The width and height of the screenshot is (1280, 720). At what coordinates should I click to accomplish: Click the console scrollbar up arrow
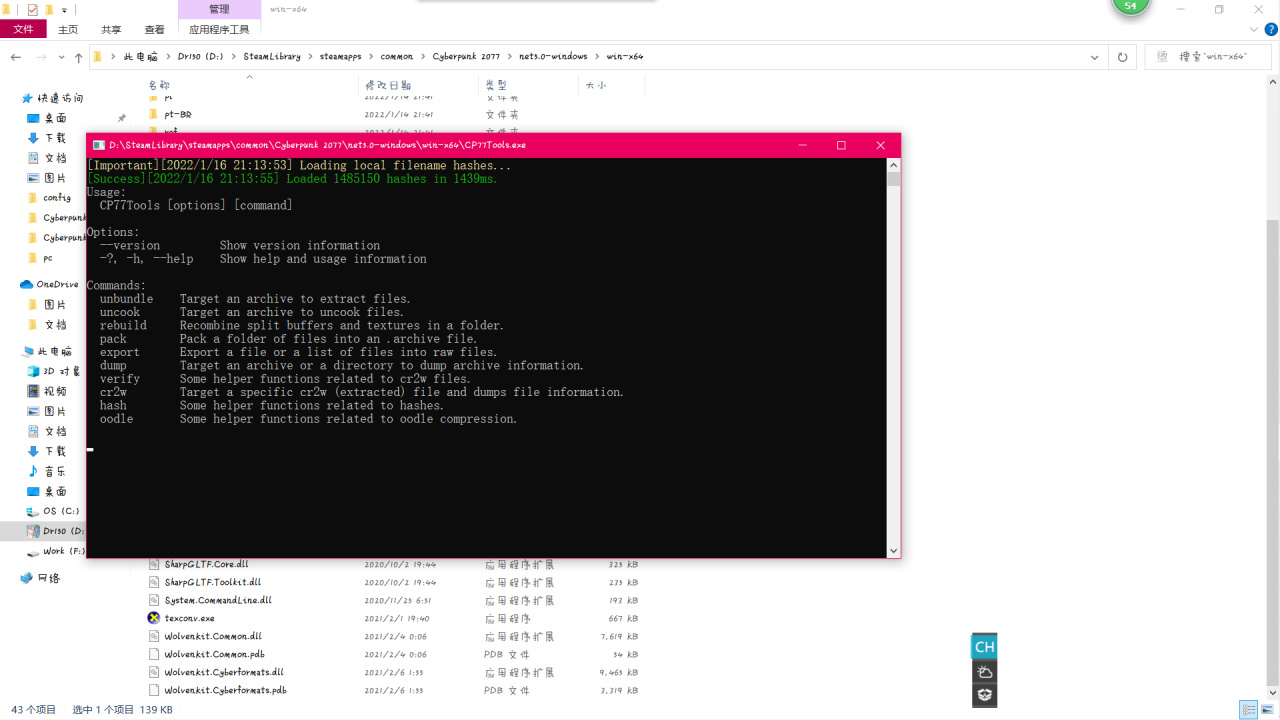pos(894,164)
